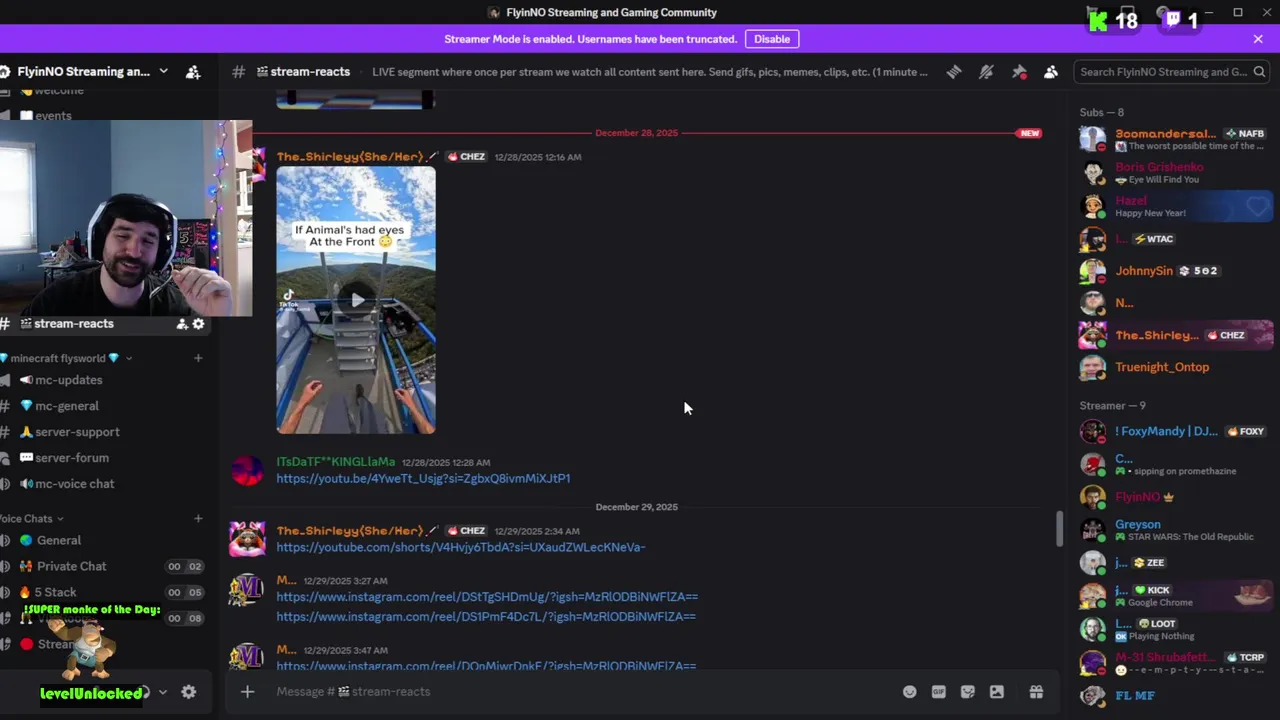Click The_Shirleyy username on 12:16 AM message
Viewport: 1280px width, 720px height.
[x=350, y=157]
